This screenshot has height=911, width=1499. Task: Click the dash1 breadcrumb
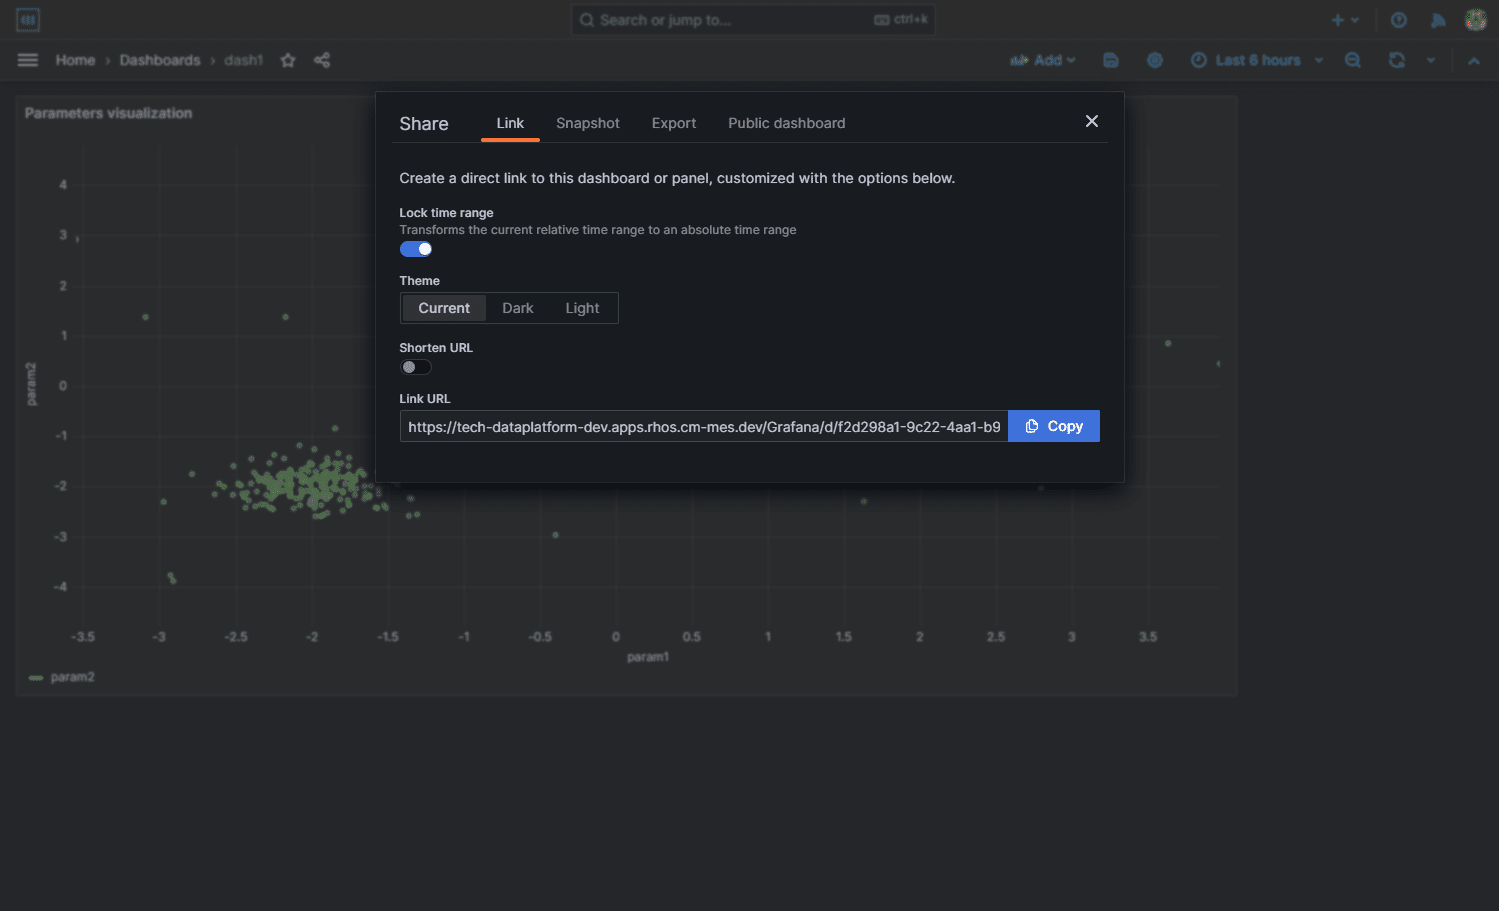tap(243, 60)
